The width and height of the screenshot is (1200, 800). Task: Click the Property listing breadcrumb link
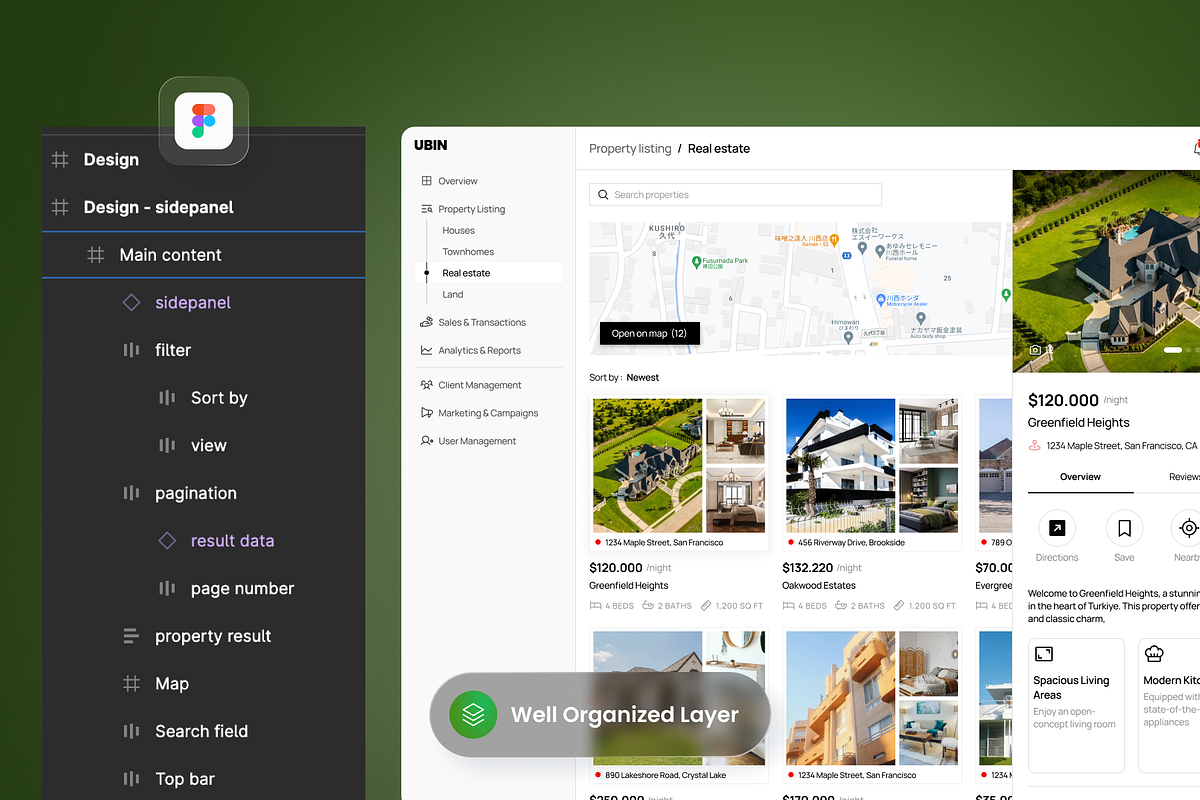630,148
